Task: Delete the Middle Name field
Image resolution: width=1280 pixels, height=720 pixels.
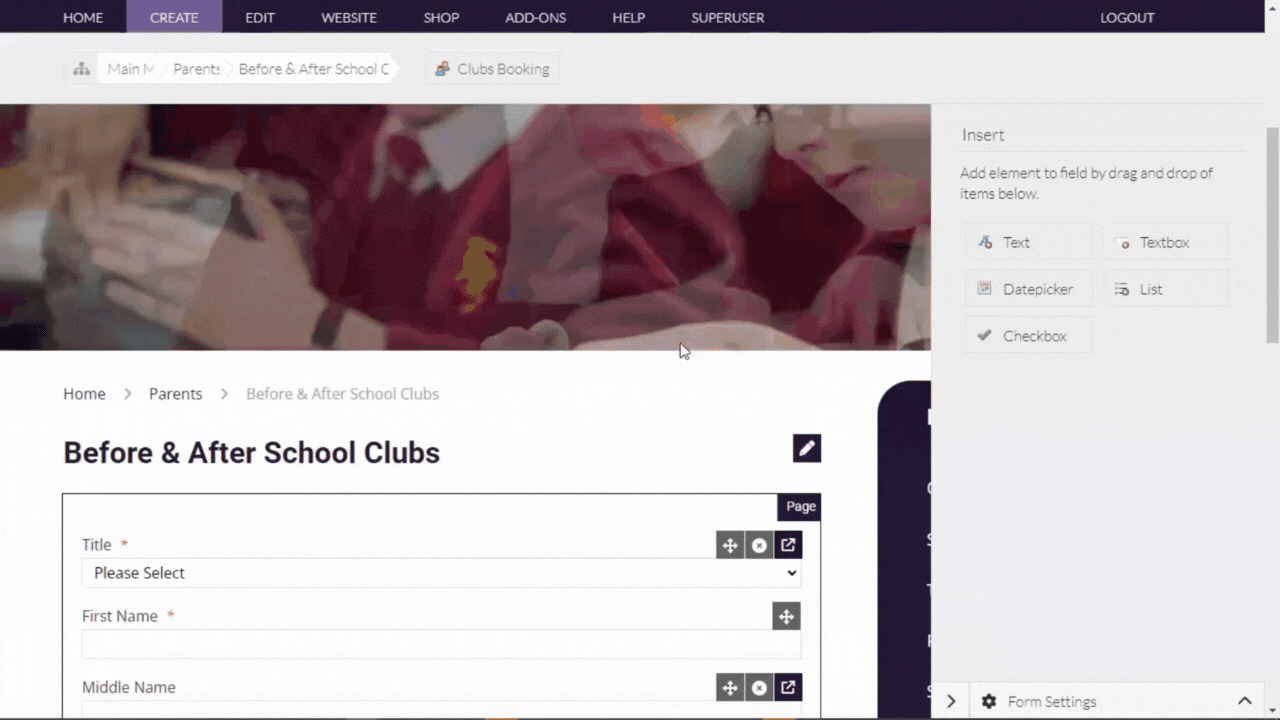Action: (x=759, y=687)
